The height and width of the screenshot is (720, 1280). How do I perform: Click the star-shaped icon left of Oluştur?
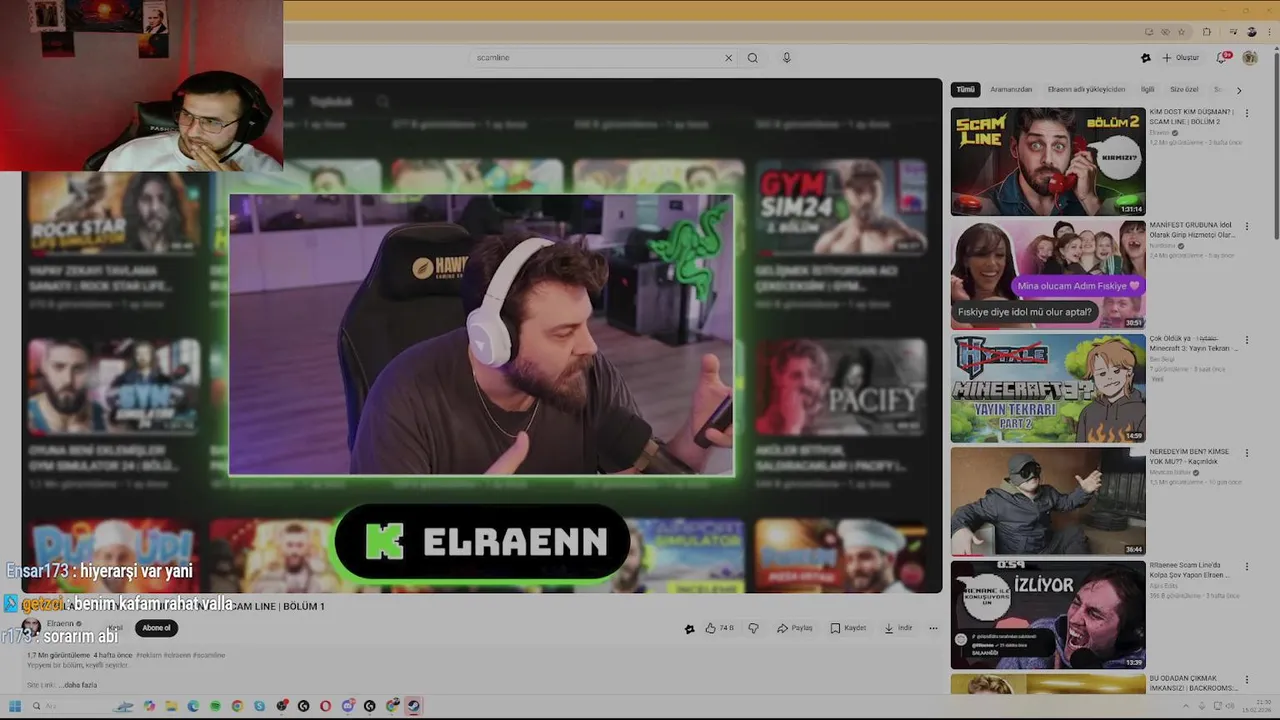pyautogui.click(x=1146, y=58)
